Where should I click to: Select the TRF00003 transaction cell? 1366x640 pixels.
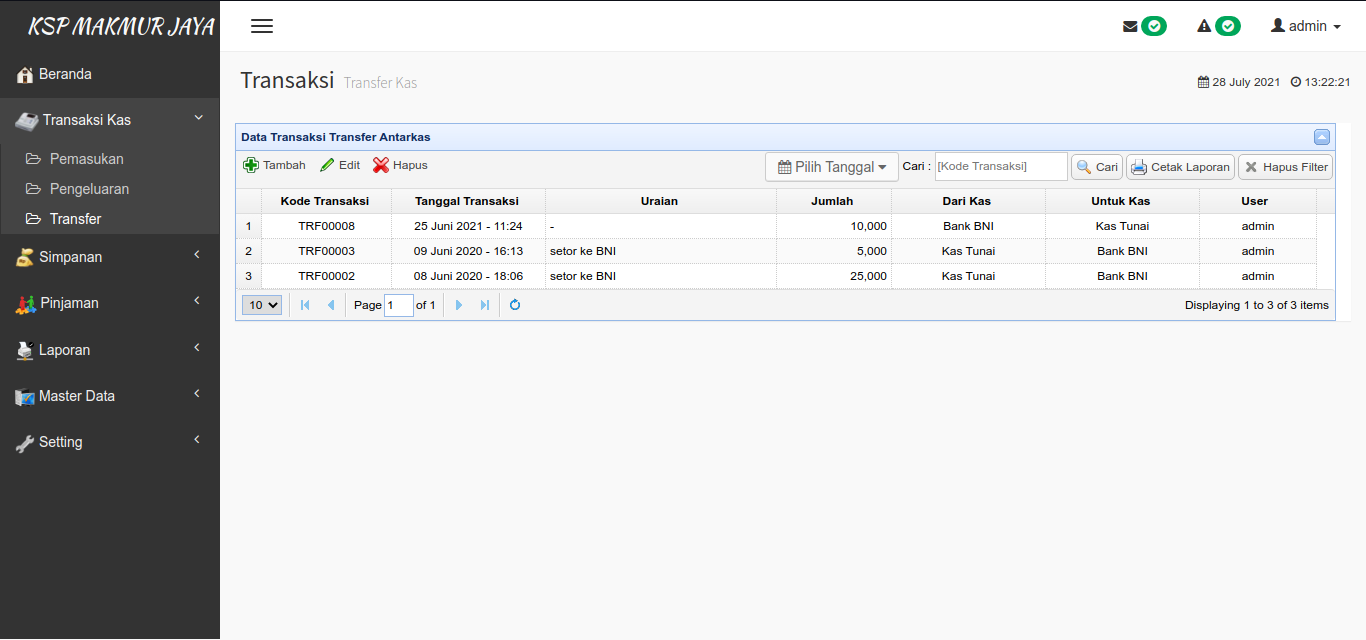tap(326, 251)
